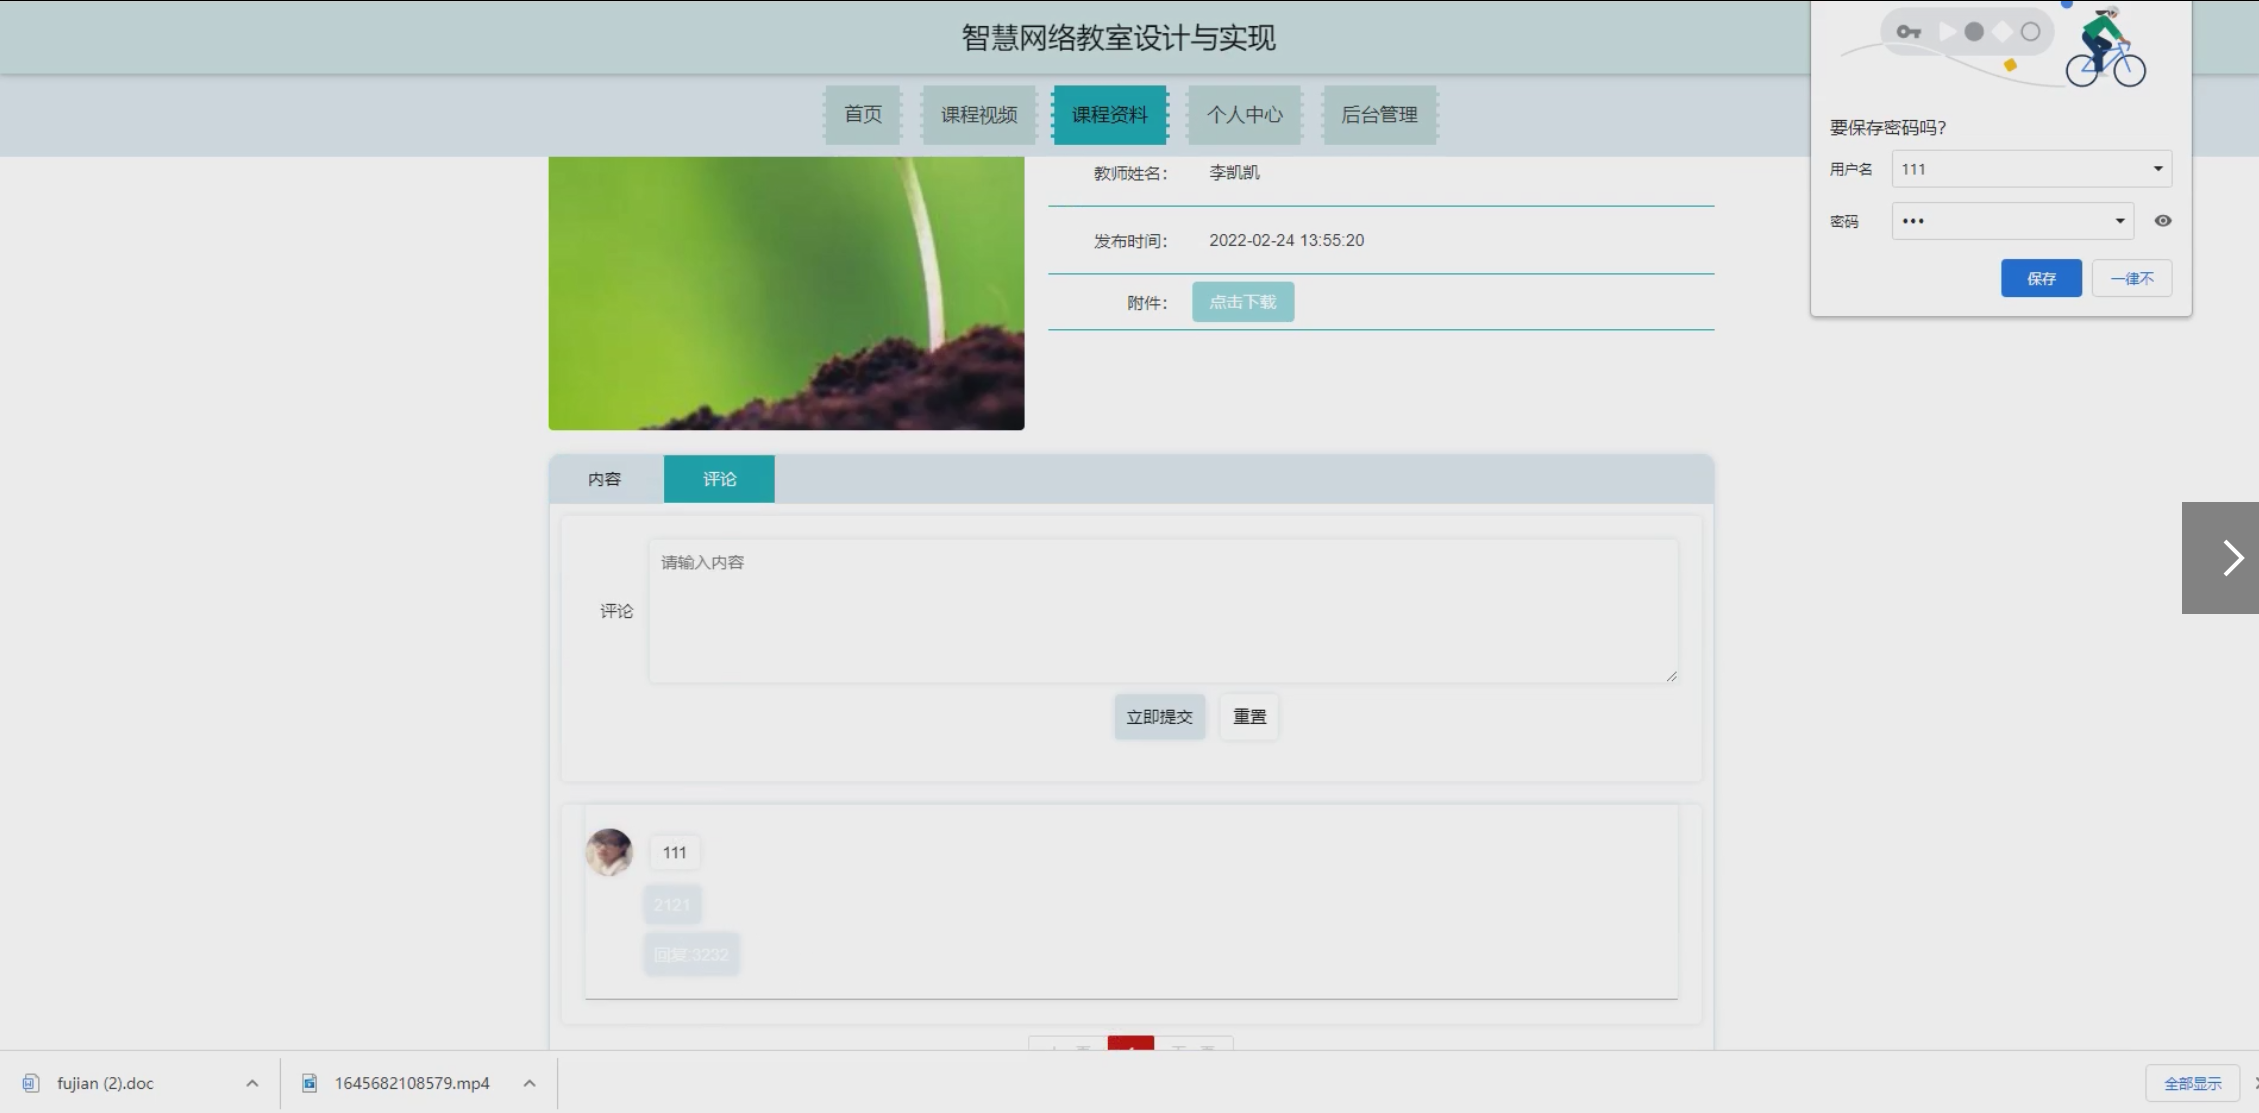The image size is (2259, 1113).
Task: Switch to the 内容 tab
Action: pos(604,479)
